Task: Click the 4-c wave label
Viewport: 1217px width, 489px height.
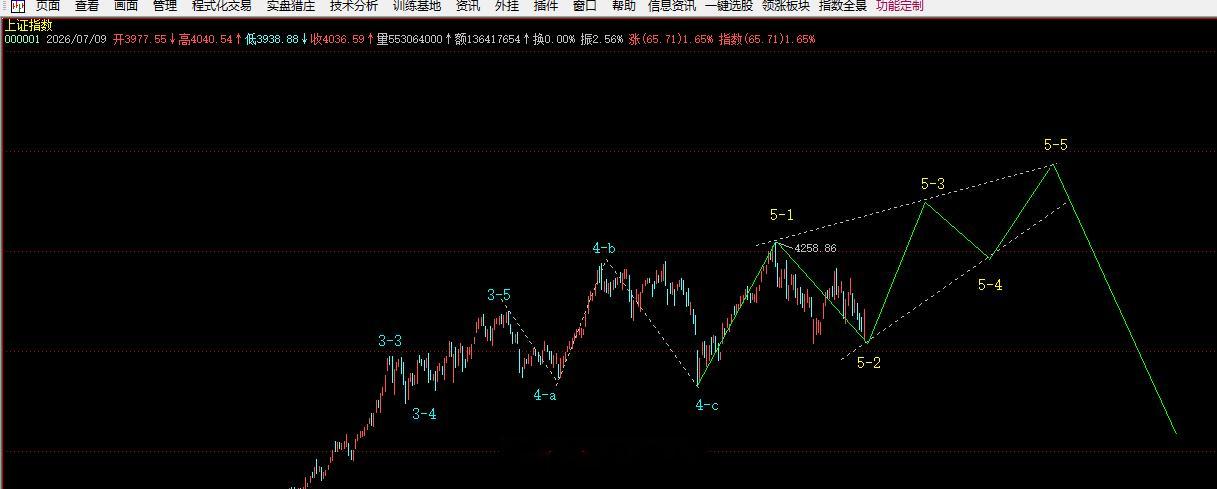Action: [707, 405]
